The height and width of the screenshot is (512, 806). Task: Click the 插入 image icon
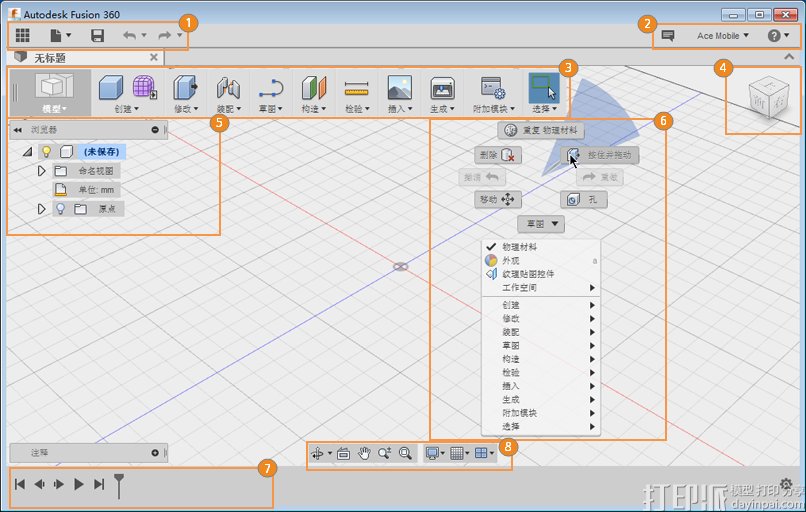(400, 87)
